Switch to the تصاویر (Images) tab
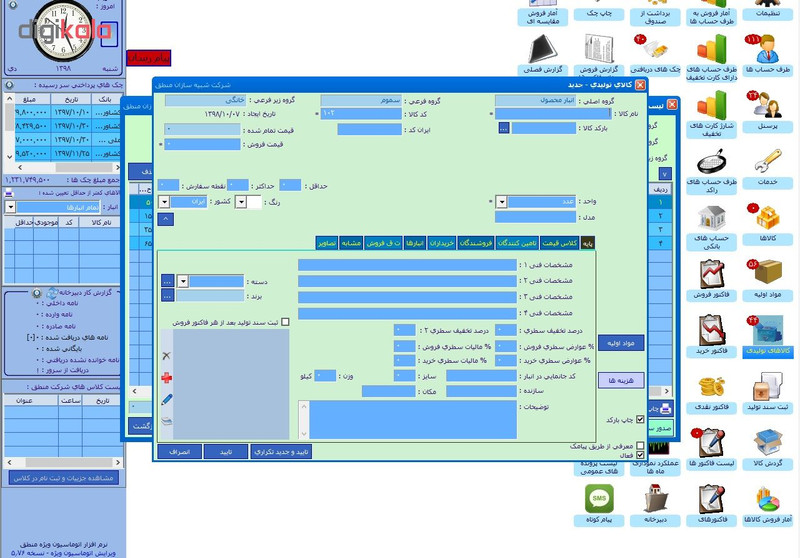 pos(326,243)
